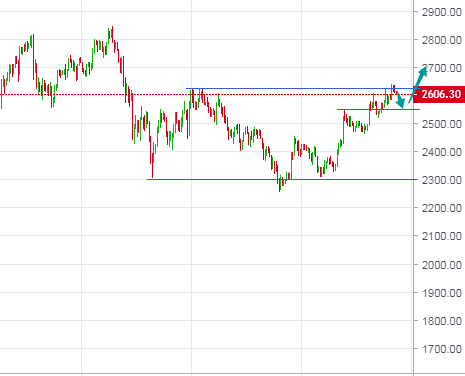Image resolution: width=465 pixels, height=376 pixels.
Task: Click the 2900.00 price axis label
Action: coord(441,12)
